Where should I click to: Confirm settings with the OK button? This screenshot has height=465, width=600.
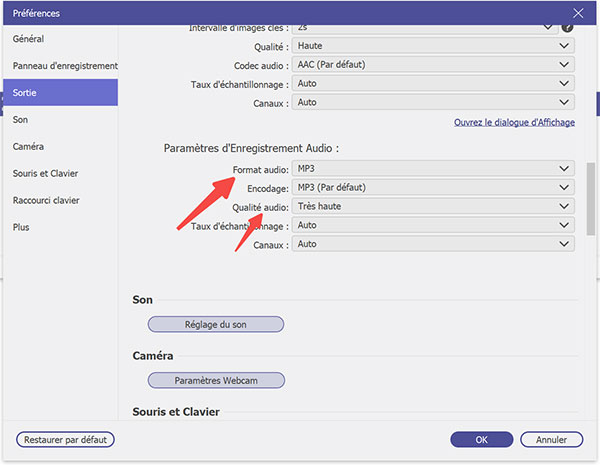[482, 439]
